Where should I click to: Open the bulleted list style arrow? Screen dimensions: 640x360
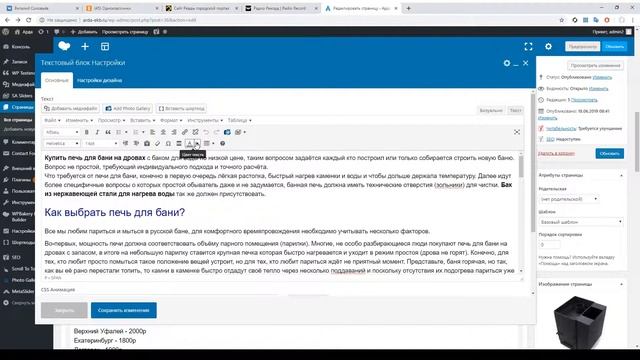pyautogui.click(x=126, y=132)
